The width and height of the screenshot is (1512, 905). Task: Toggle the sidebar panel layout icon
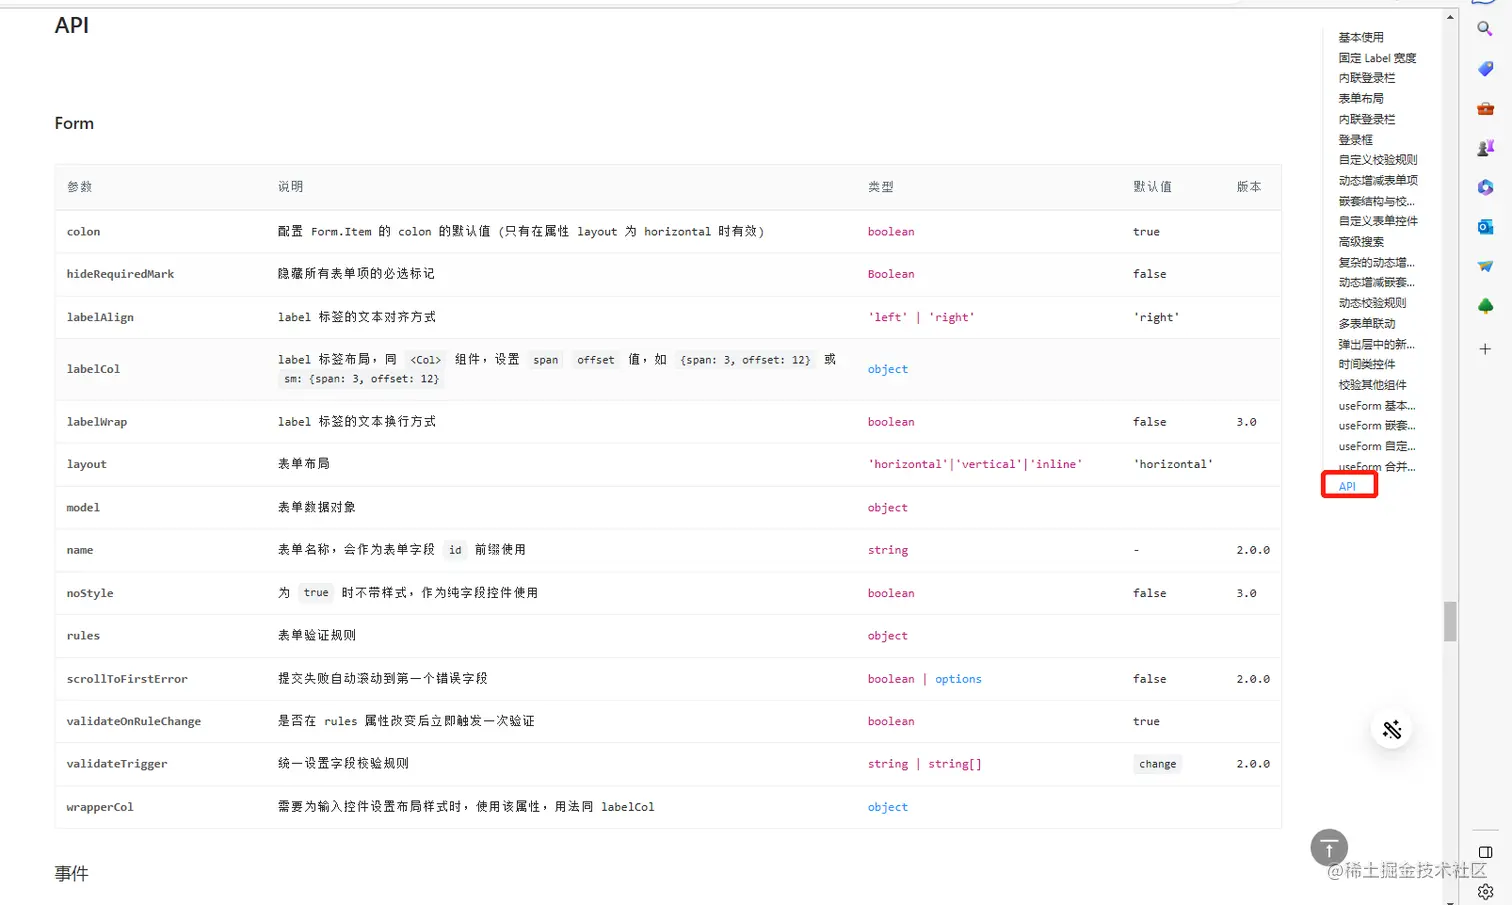[1485, 852]
